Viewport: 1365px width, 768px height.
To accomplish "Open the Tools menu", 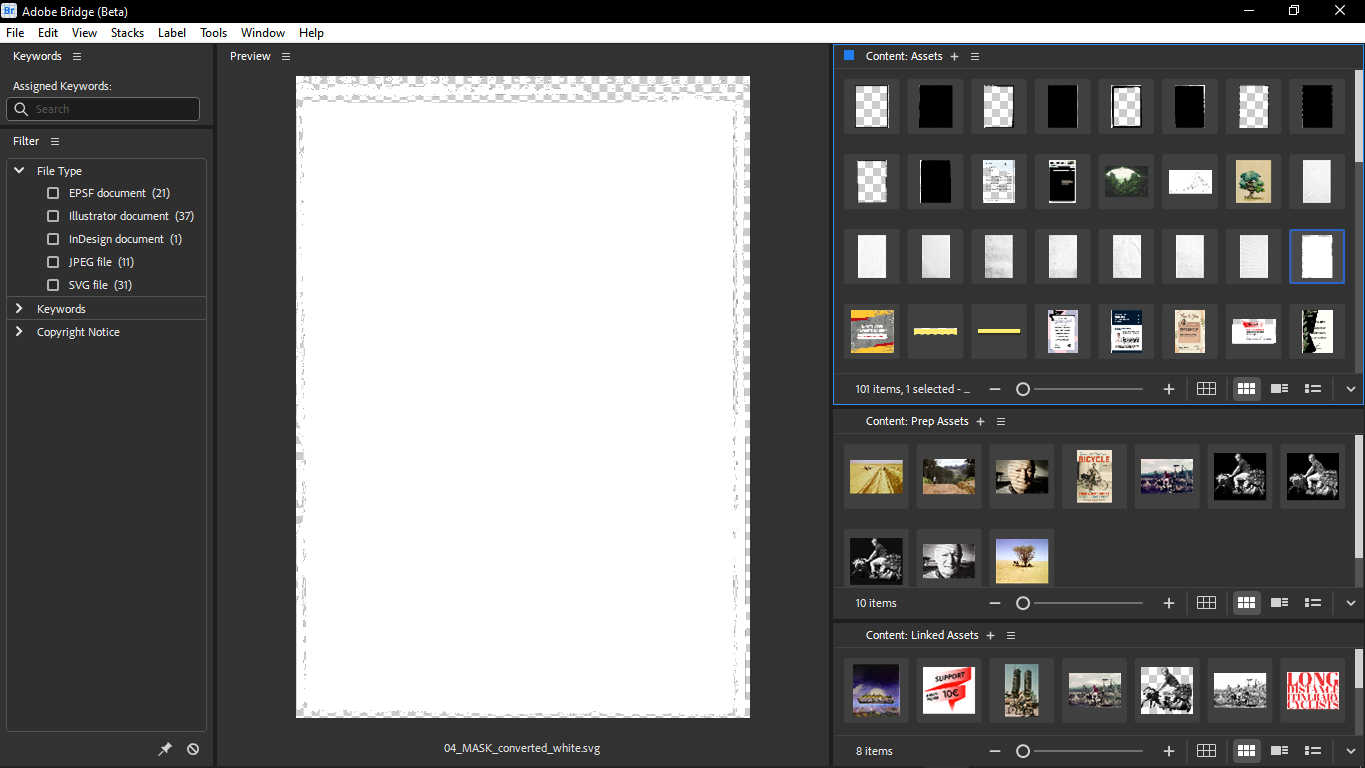I will 213,32.
